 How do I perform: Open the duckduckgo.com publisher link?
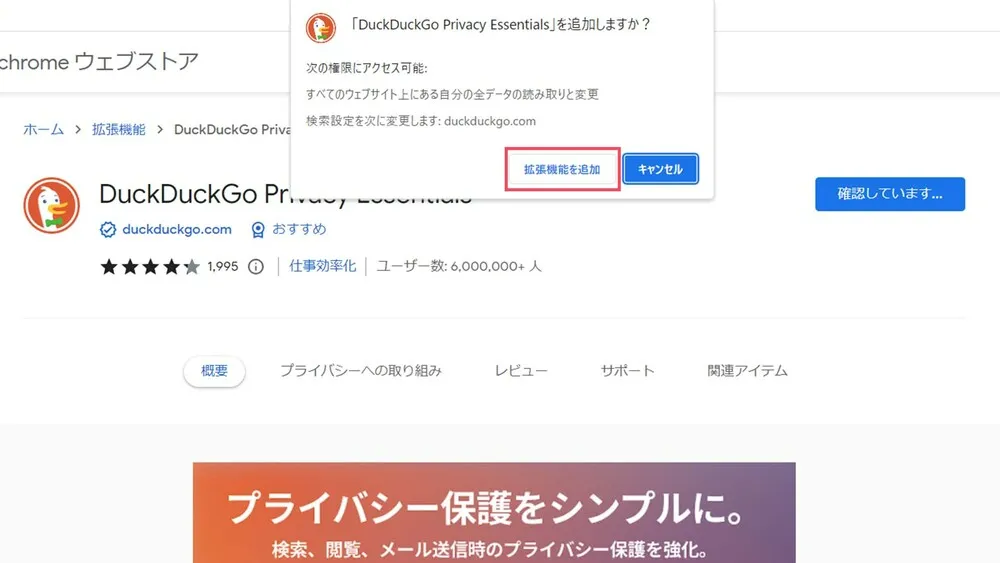coord(177,230)
